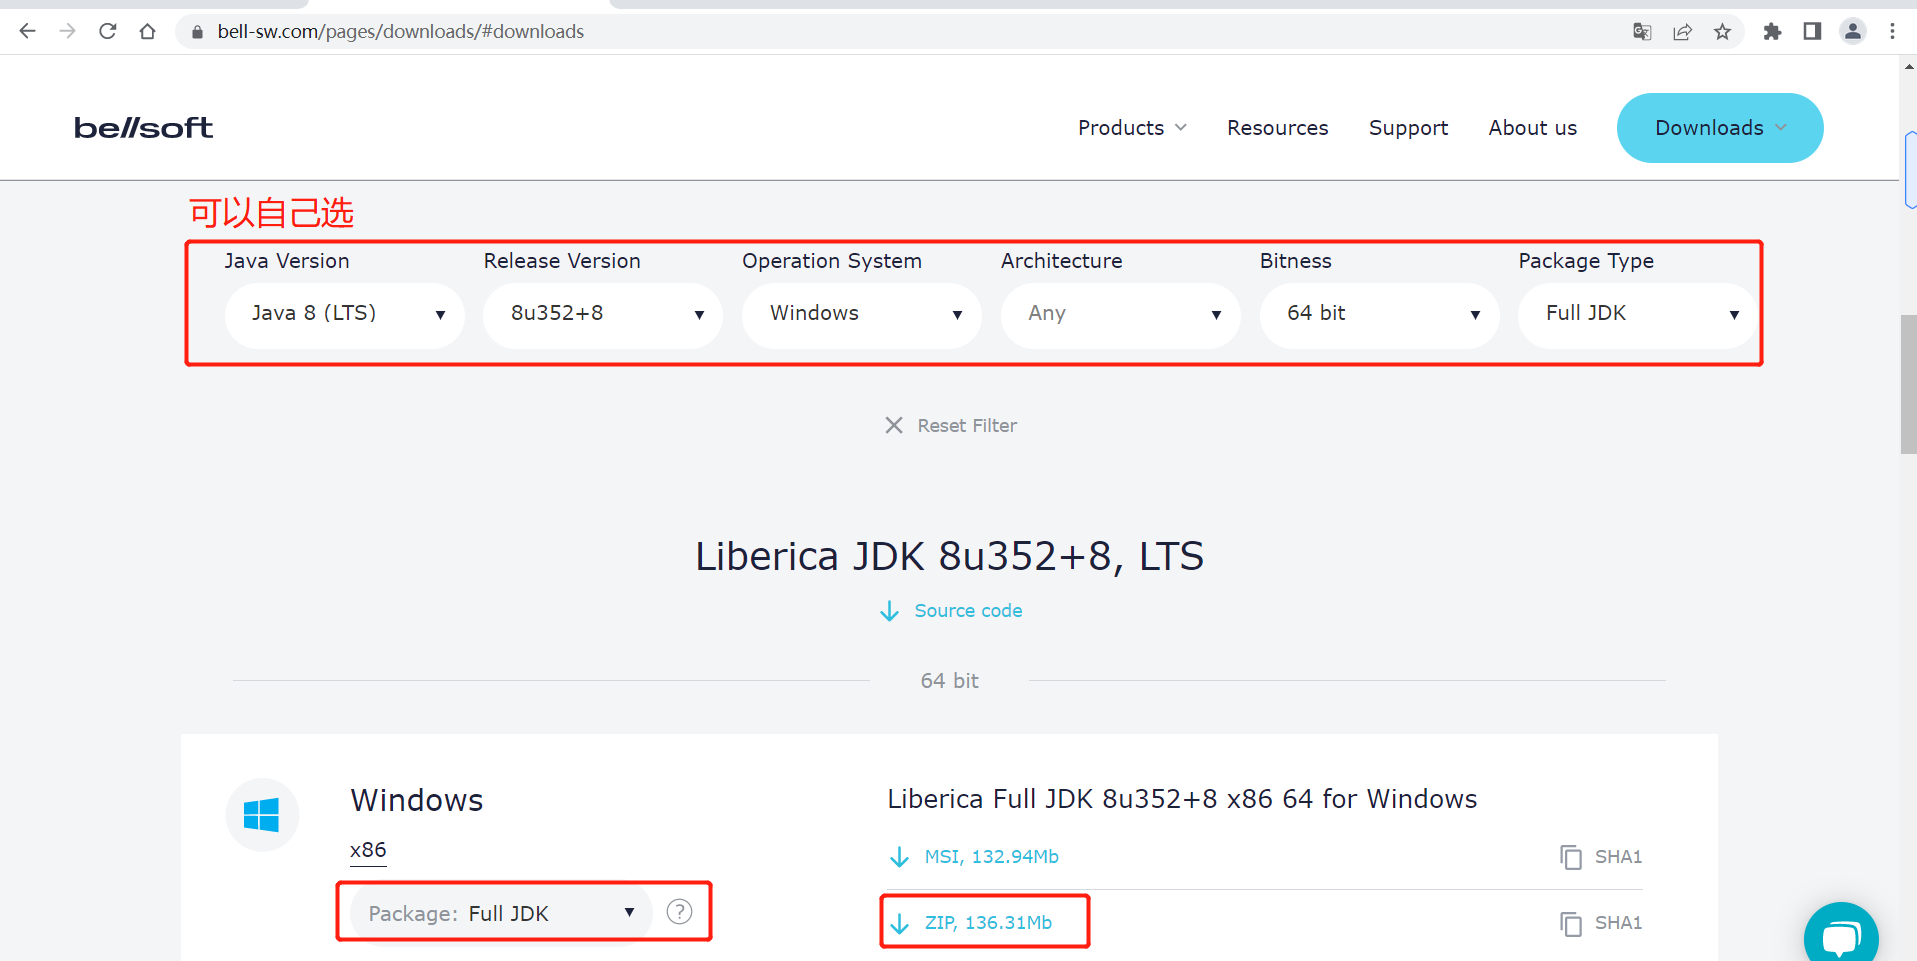Viewport: 1917px width, 961px height.
Task: Click the address bar URL
Action: [401, 31]
